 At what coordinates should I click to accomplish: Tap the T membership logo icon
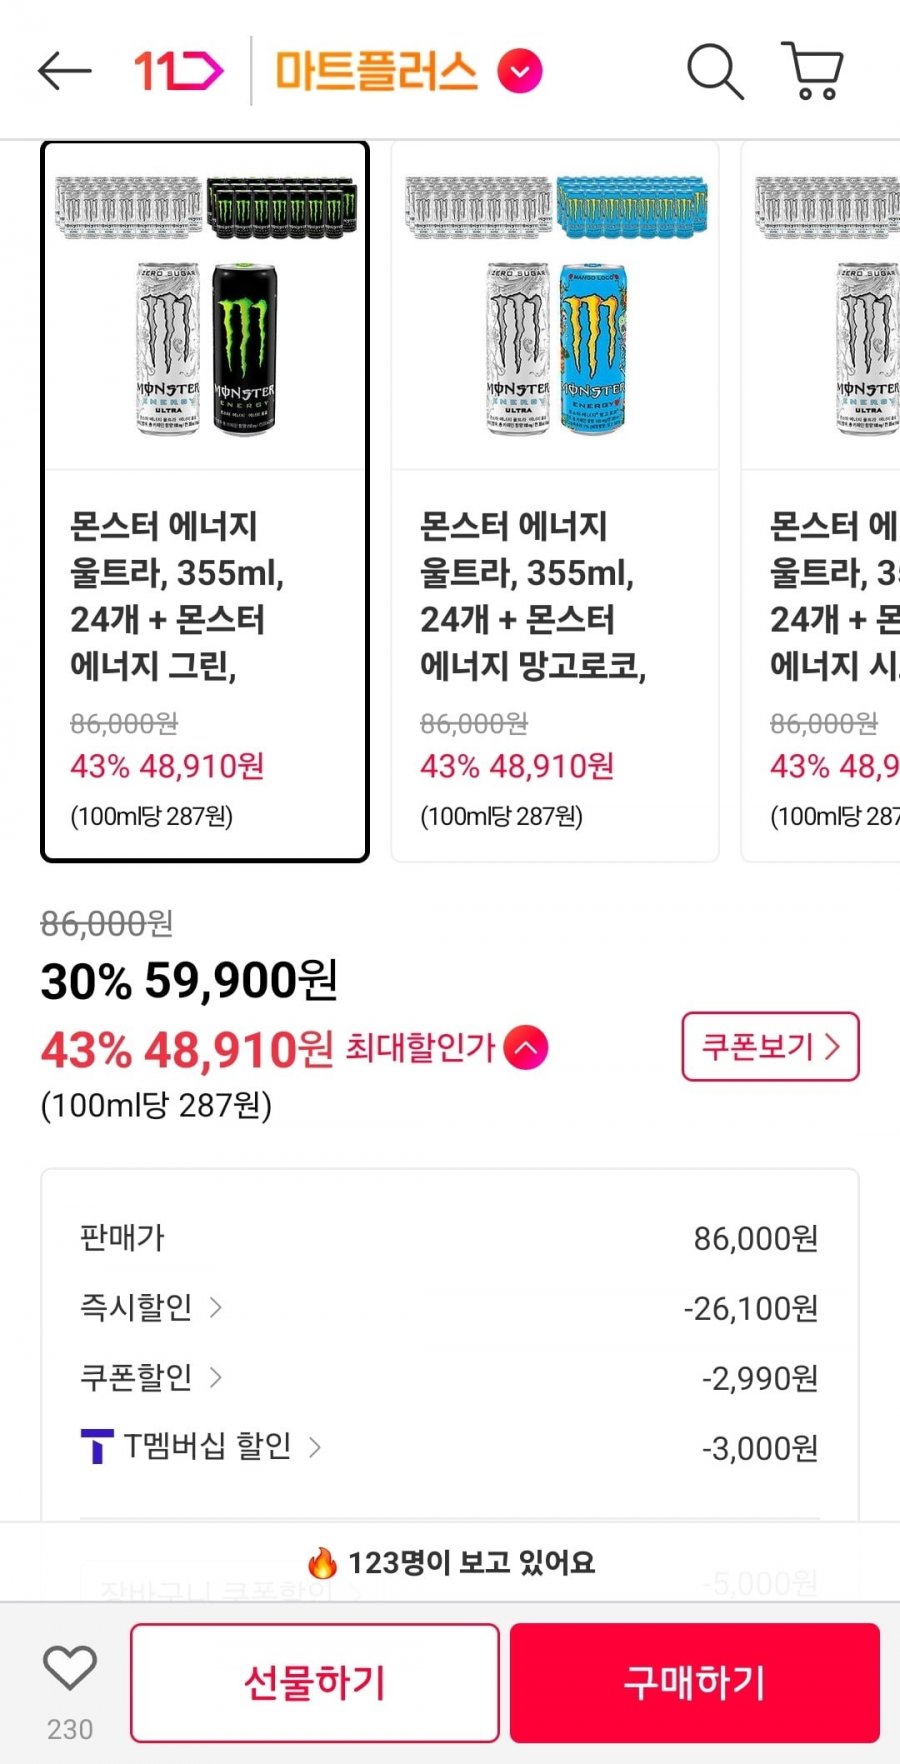(x=96, y=1446)
